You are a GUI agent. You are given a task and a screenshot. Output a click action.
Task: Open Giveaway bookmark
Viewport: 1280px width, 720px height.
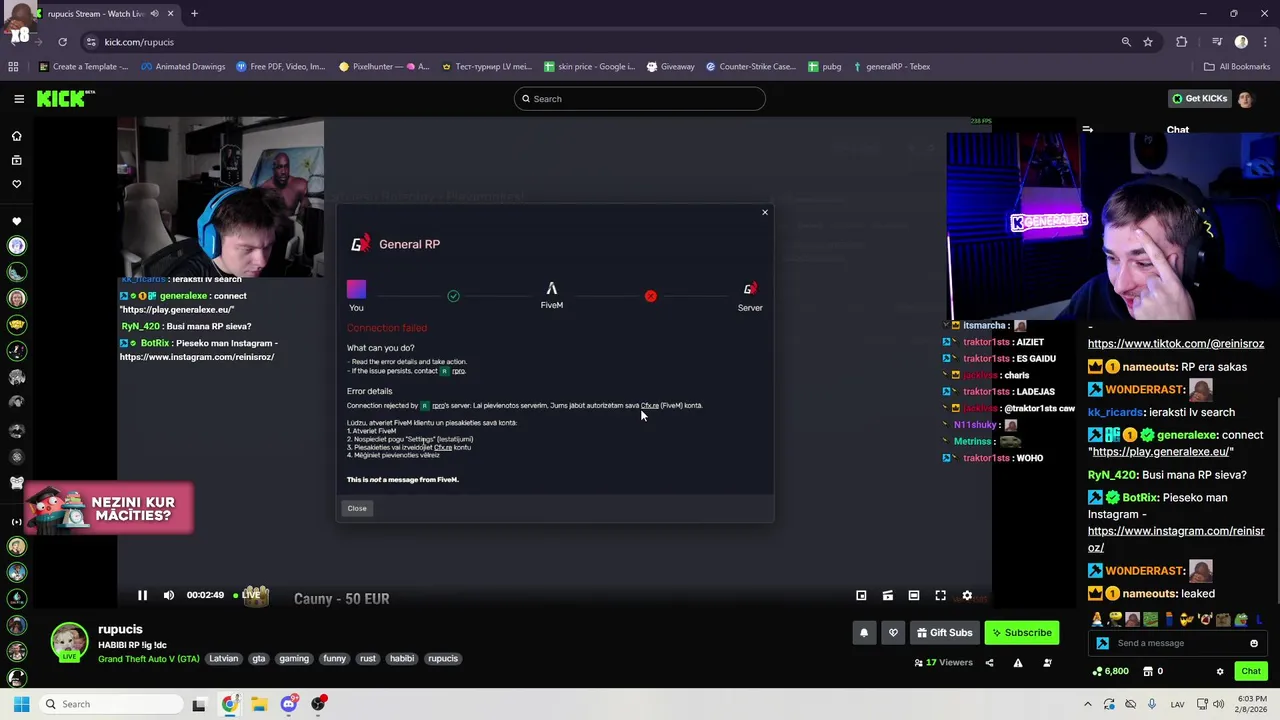(x=670, y=67)
